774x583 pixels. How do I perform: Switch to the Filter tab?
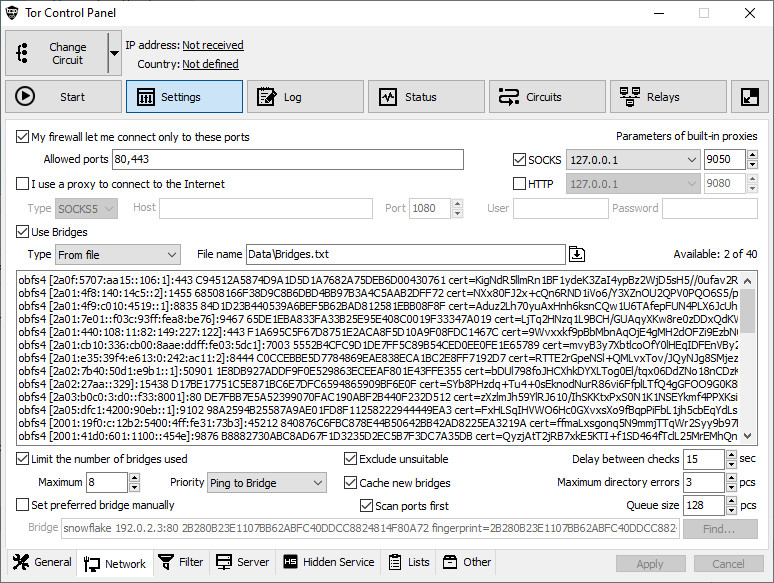point(181,562)
